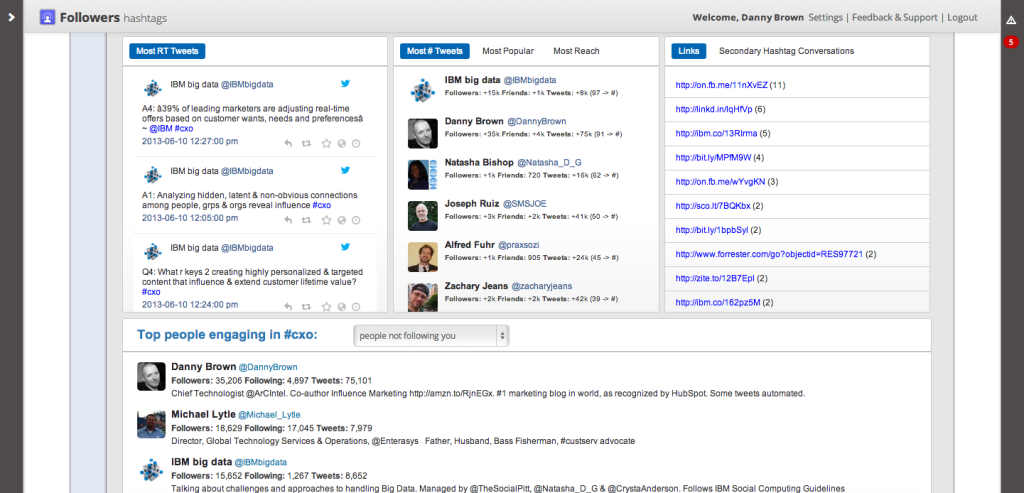1024x493 pixels.
Task: Open link http://on.fb.me/wYvgKN
Action: click(720, 182)
